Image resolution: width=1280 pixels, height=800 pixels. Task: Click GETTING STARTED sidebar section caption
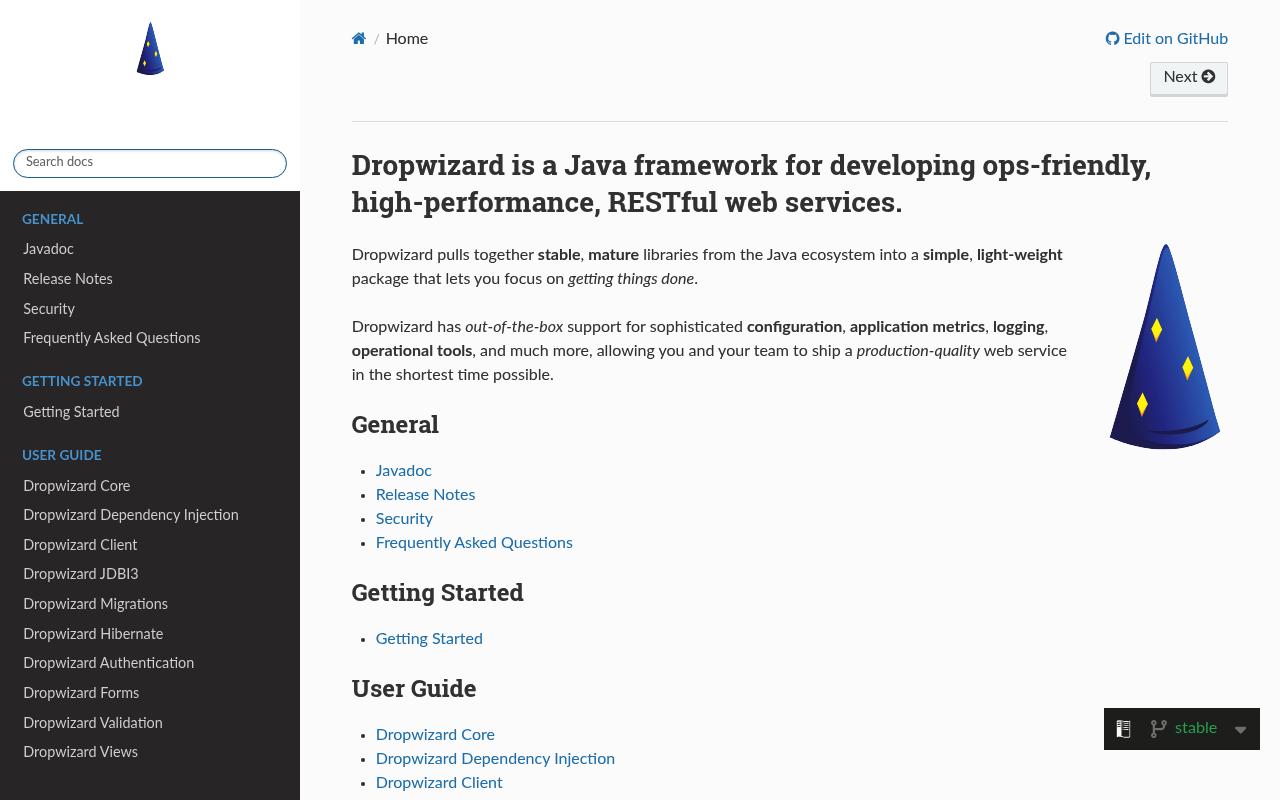82,382
